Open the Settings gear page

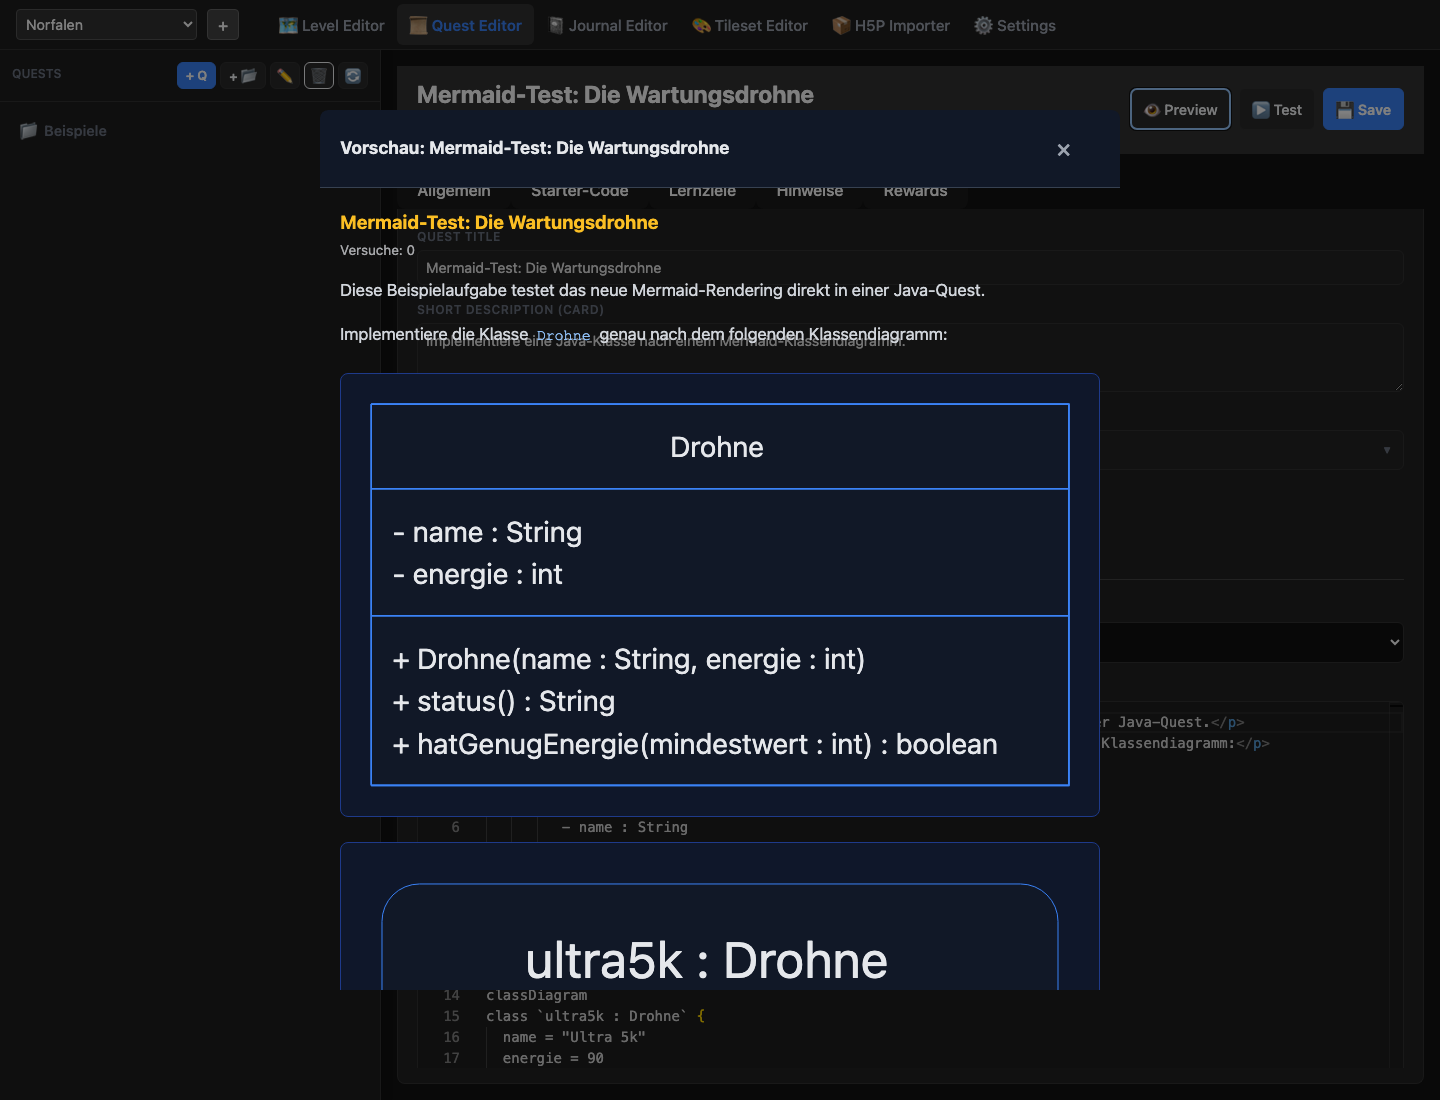click(x=1015, y=26)
